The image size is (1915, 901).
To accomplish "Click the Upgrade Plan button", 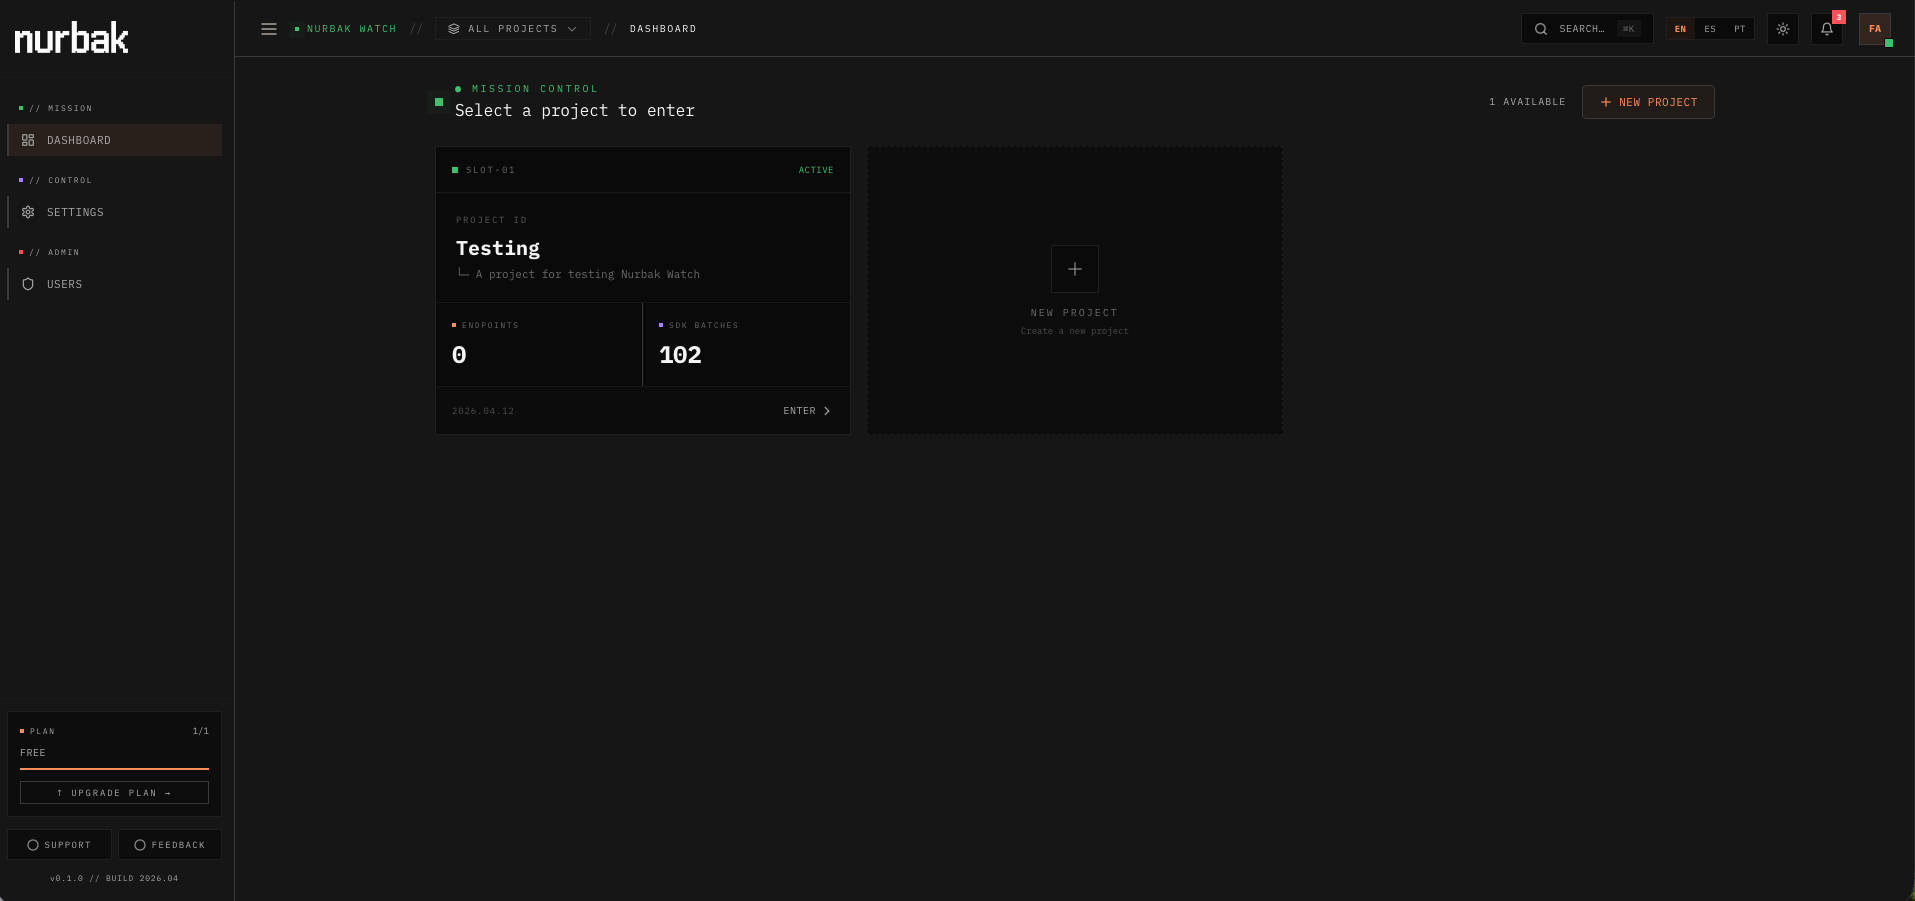I will (x=114, y=793).
